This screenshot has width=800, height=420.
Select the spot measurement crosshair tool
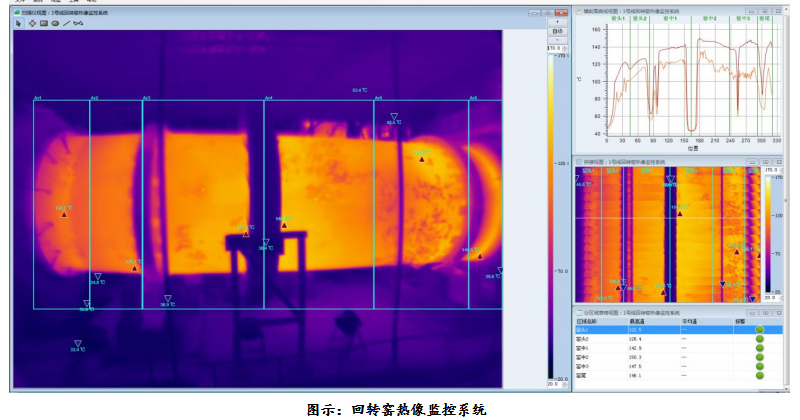click(31, 23)
